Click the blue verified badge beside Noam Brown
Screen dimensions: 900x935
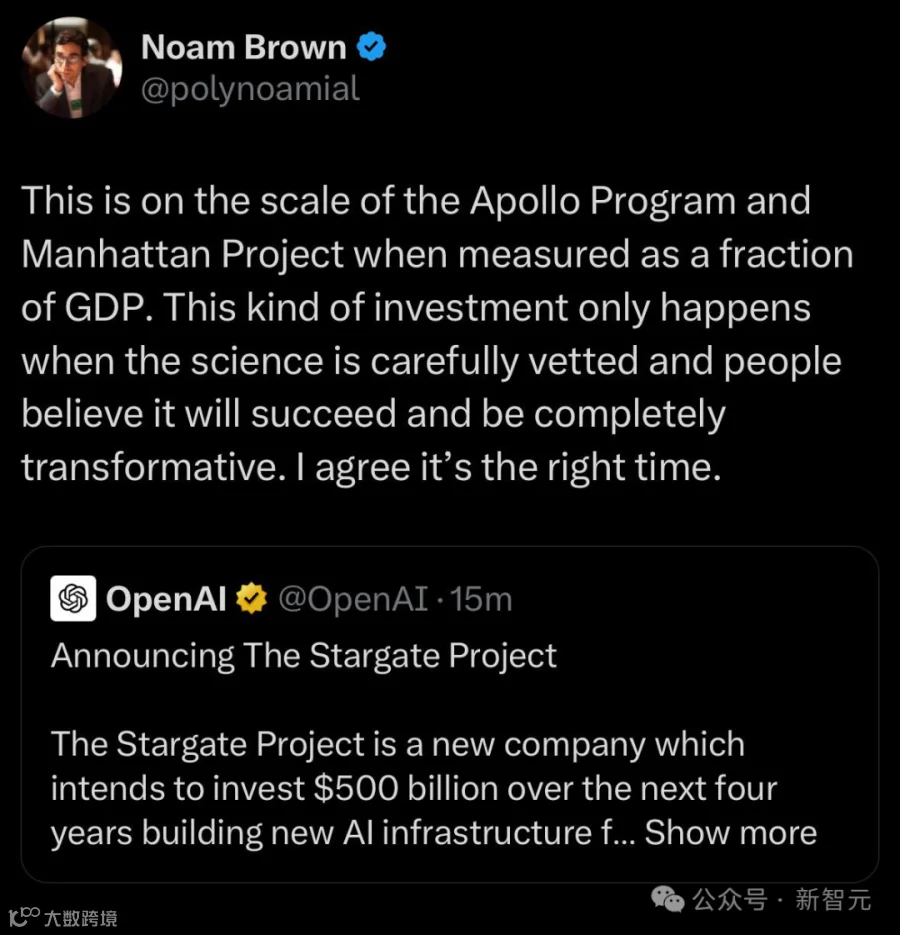[372, 47]
